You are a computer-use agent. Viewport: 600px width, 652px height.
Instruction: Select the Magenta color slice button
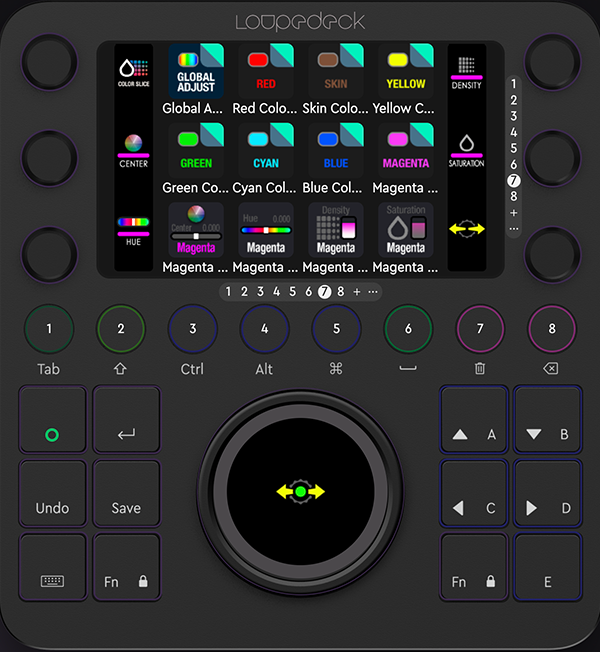406,150
